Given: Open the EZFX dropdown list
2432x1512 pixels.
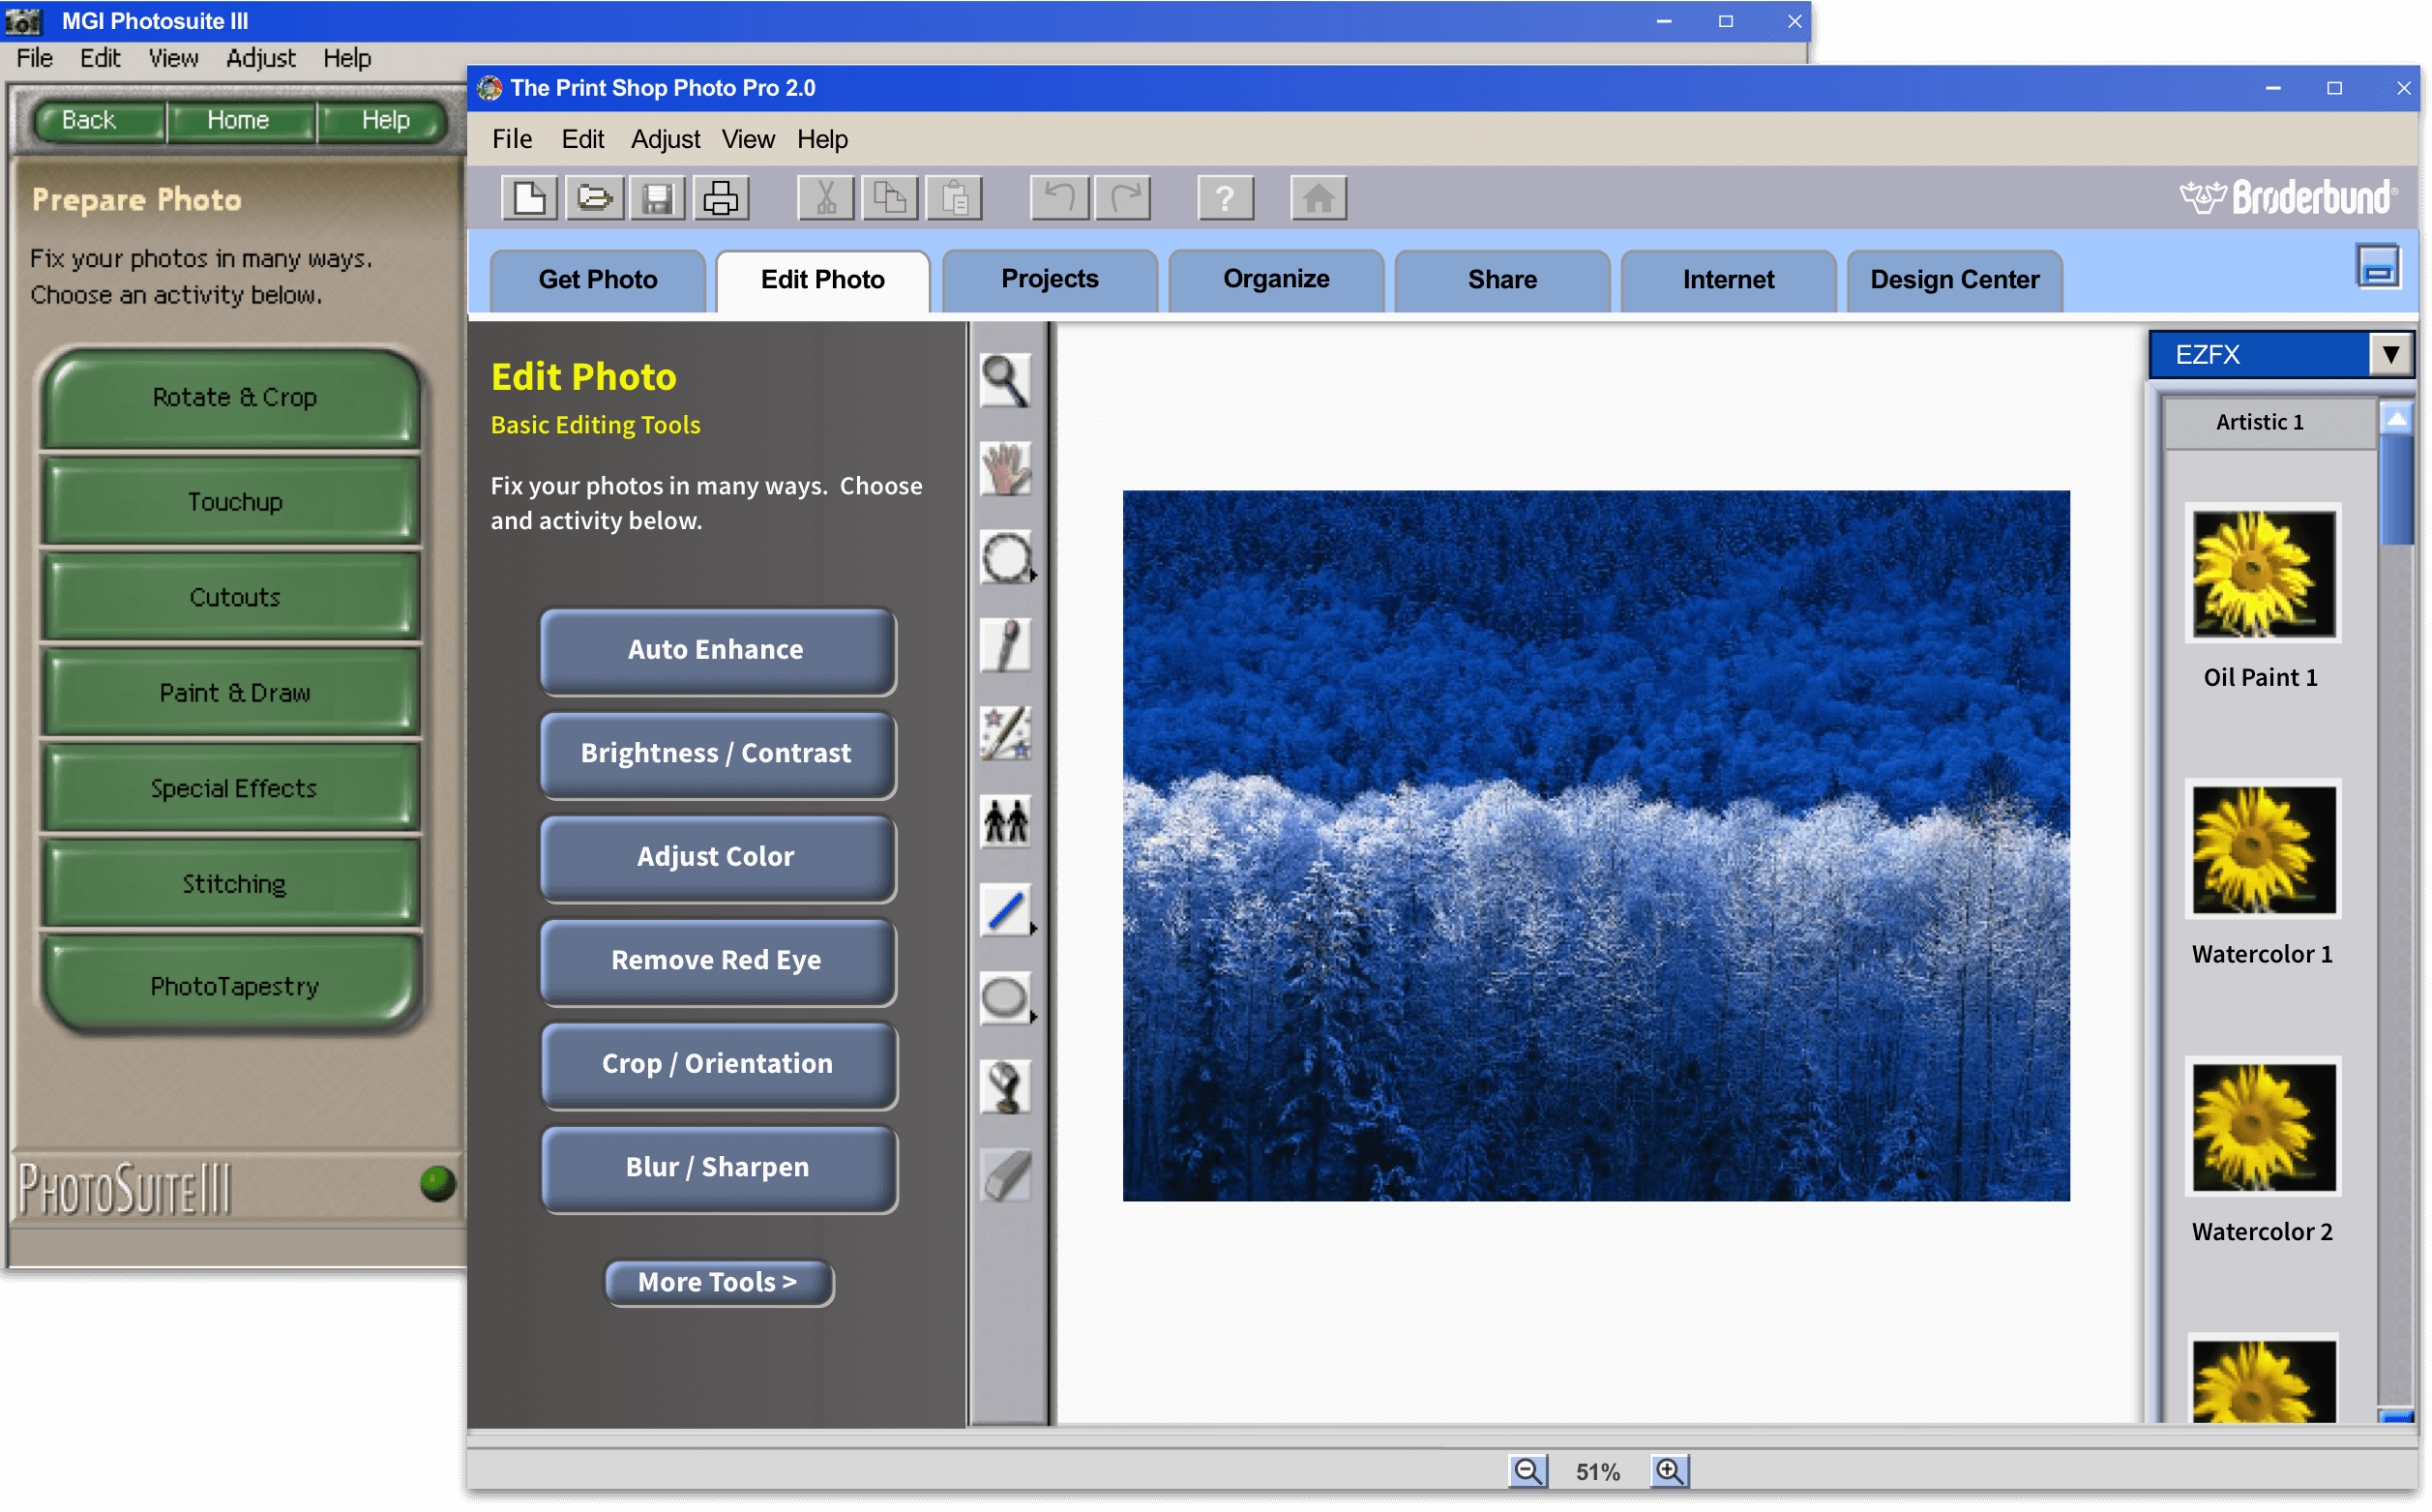Looking at the screenshot, I should coord(2390,354).
